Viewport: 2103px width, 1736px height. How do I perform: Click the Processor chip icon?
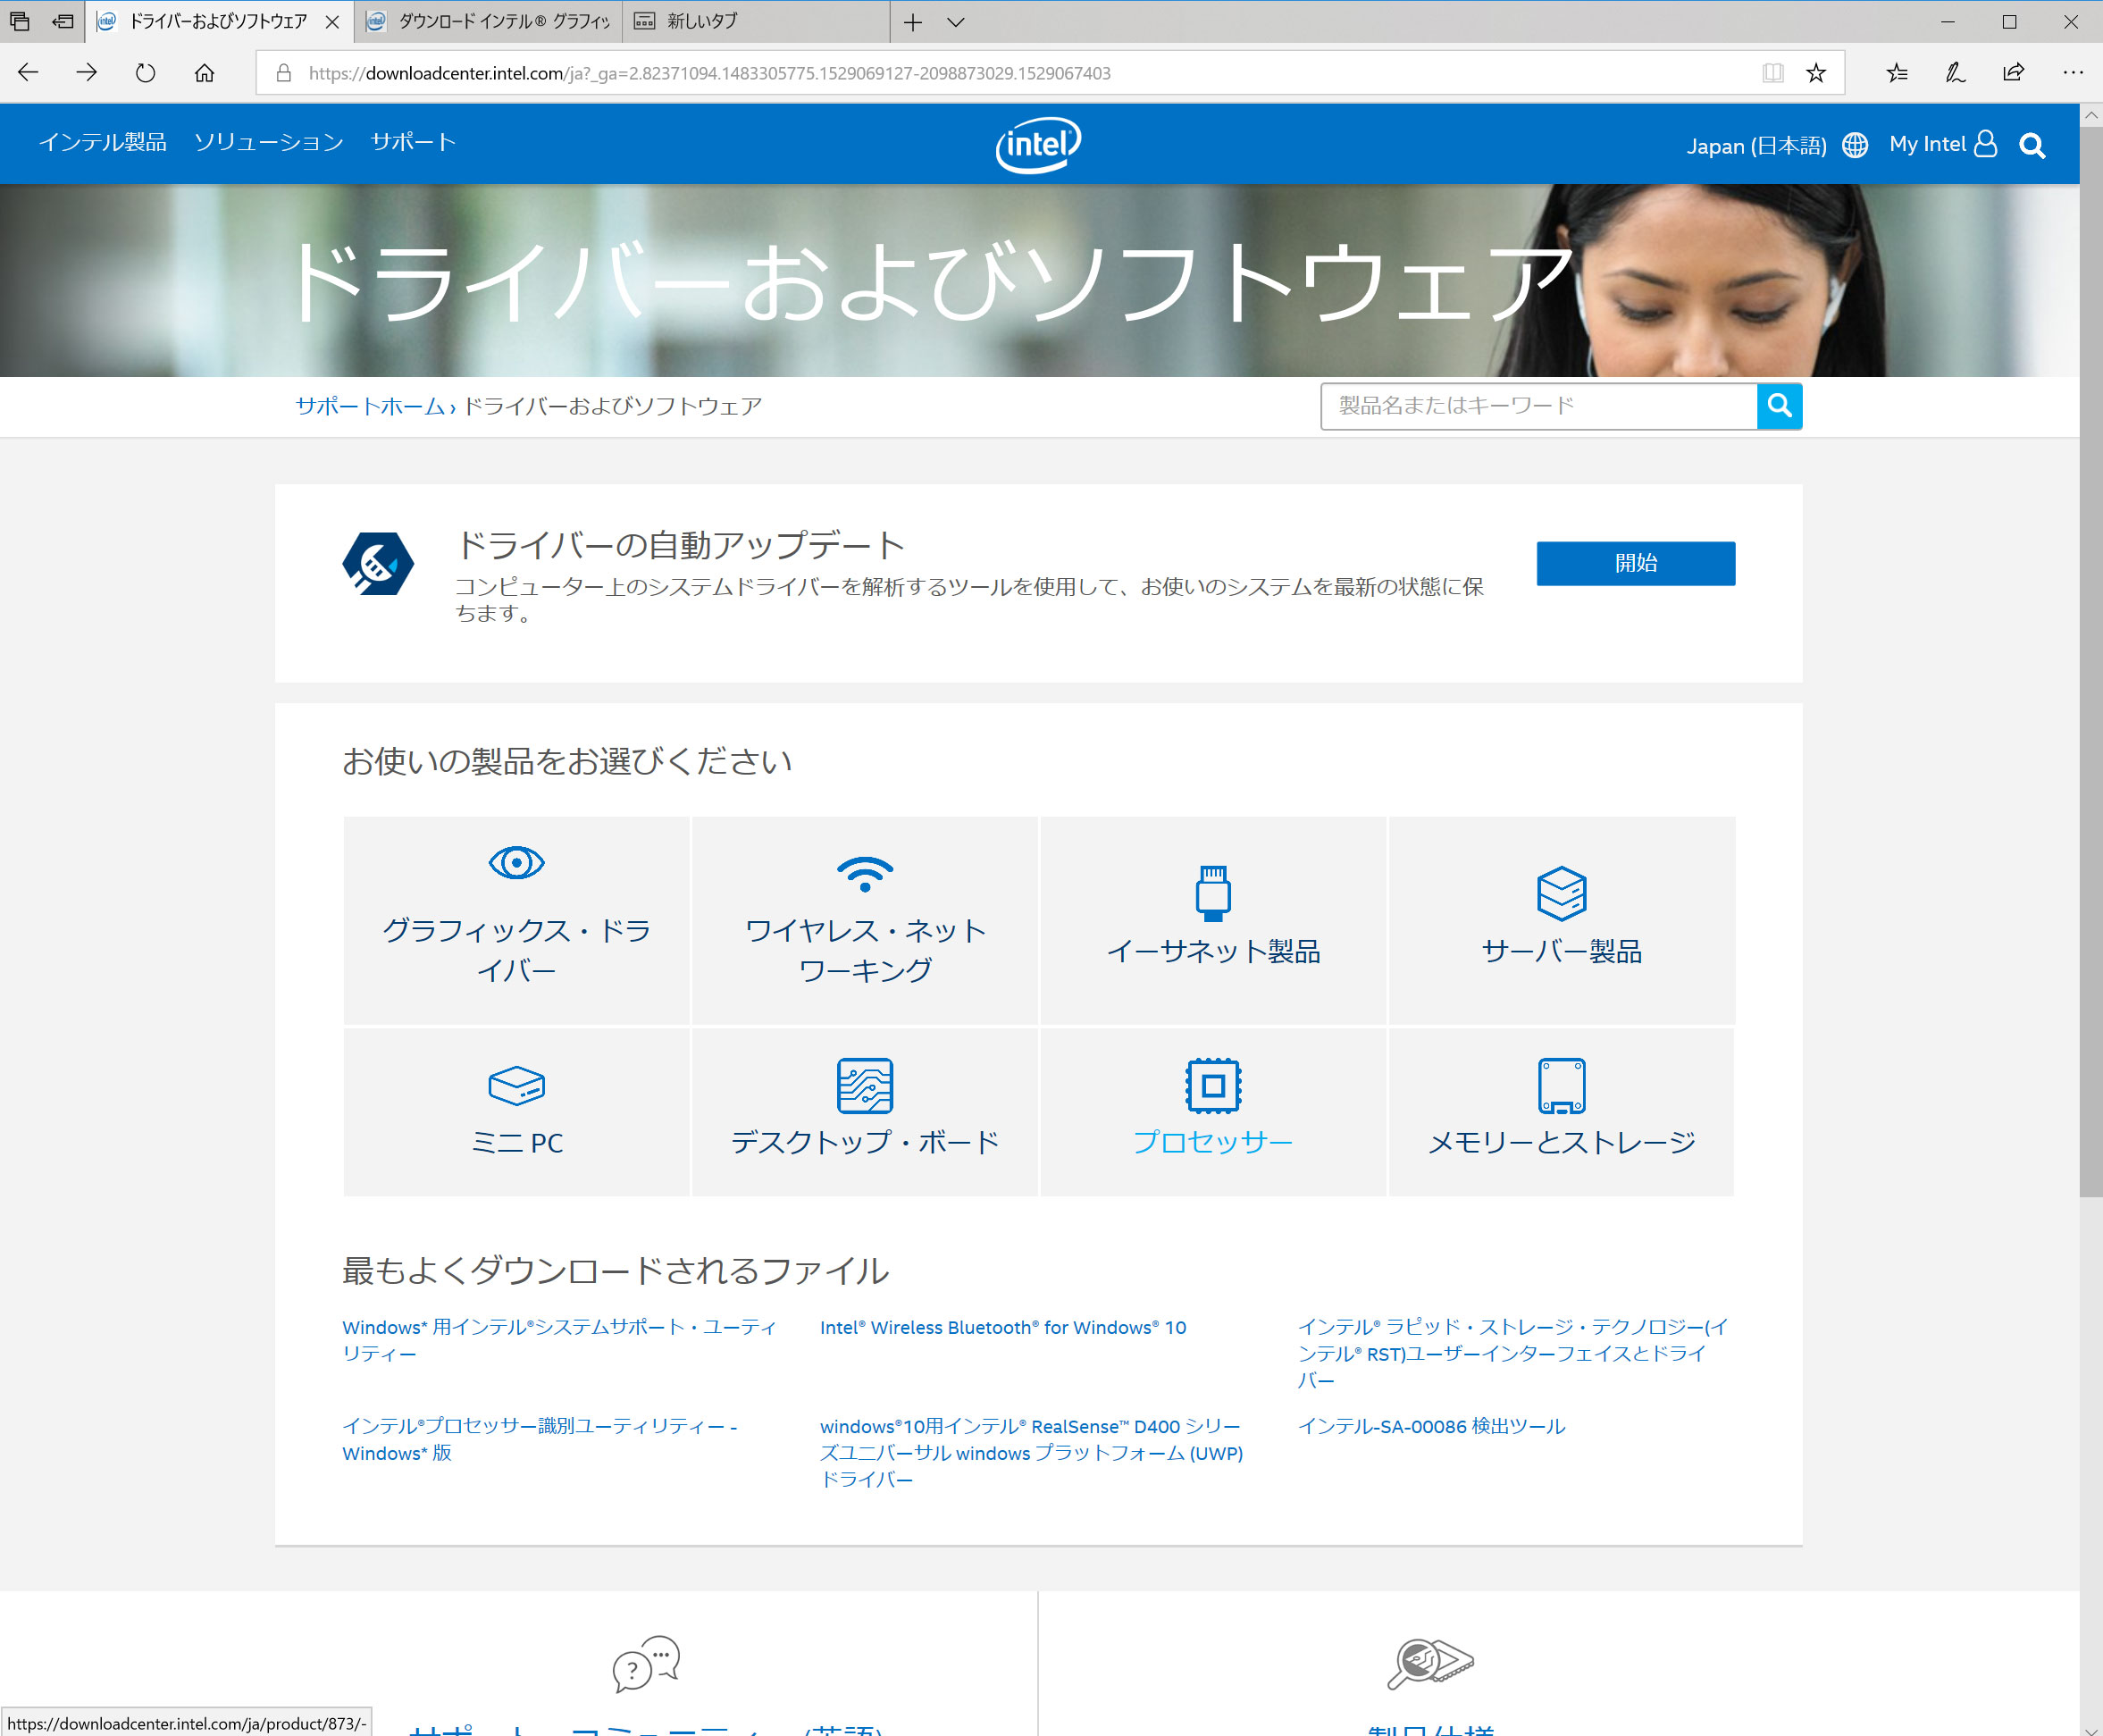[x=1212, y=1085]
